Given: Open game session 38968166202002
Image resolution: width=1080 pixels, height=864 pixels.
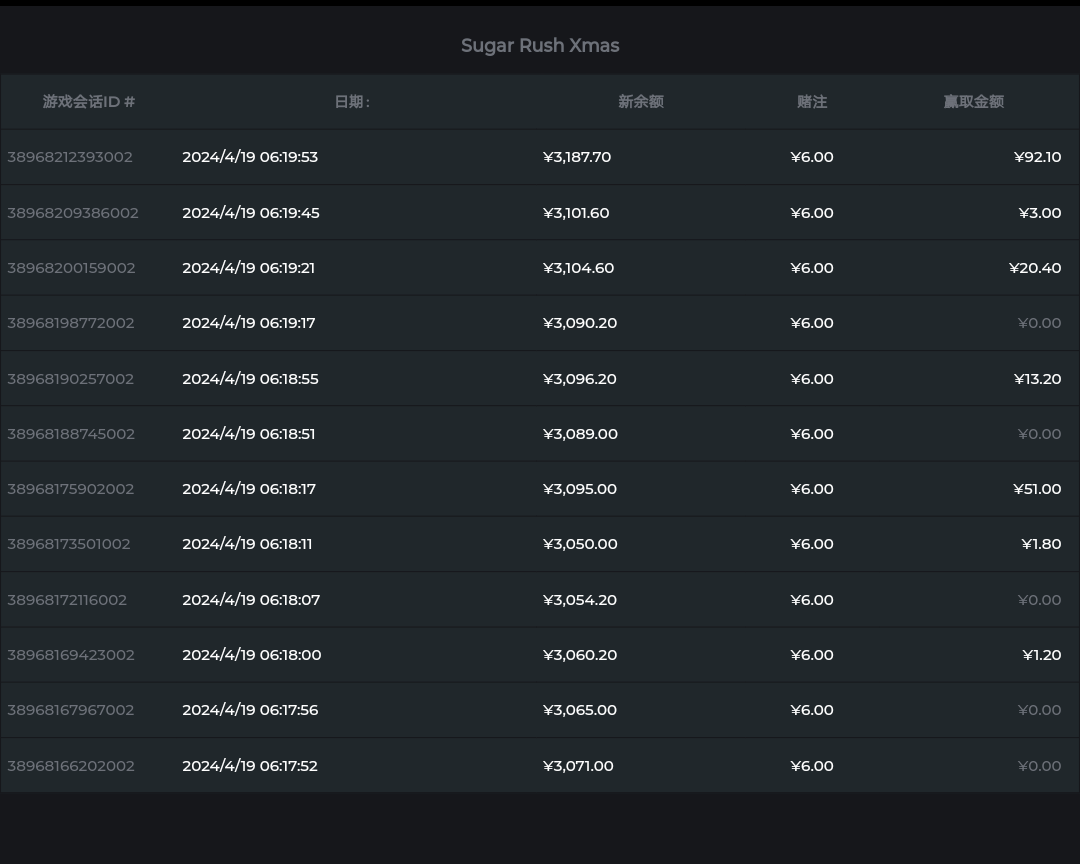Looking at the screenshot, I should pos(71,766).
